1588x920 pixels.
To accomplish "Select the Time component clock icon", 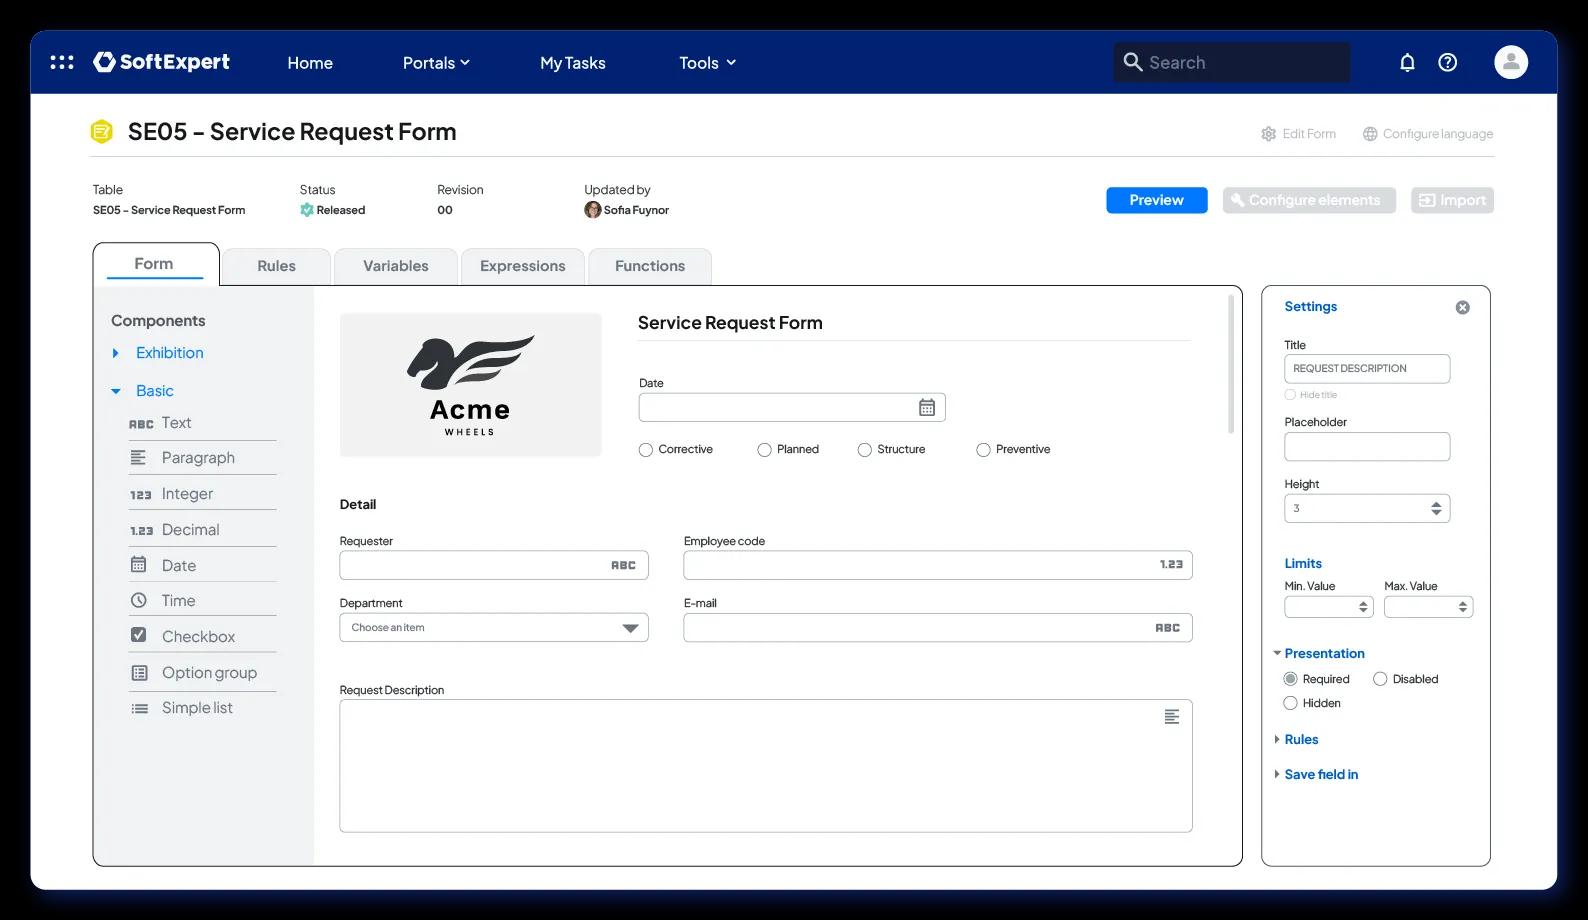I will point(138,600).
